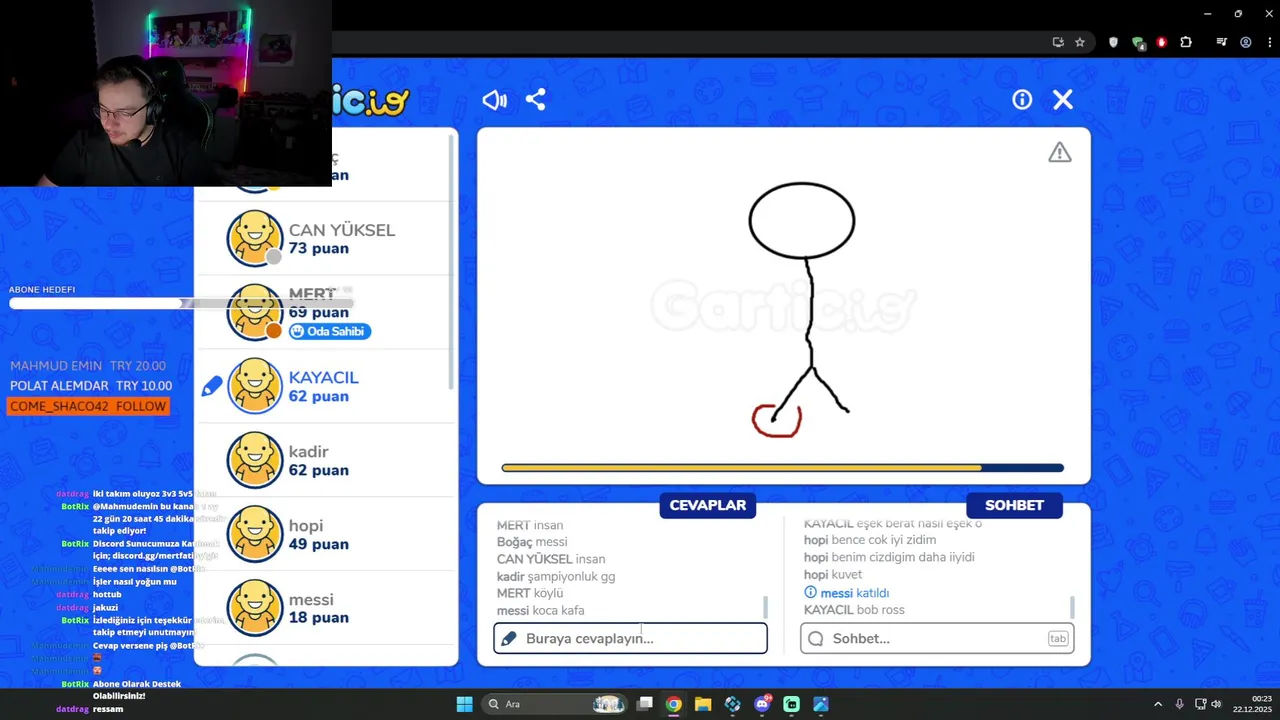Open the media controls icon
The height and width of the screenshot is (720, 1280).
click(1222, 42)
